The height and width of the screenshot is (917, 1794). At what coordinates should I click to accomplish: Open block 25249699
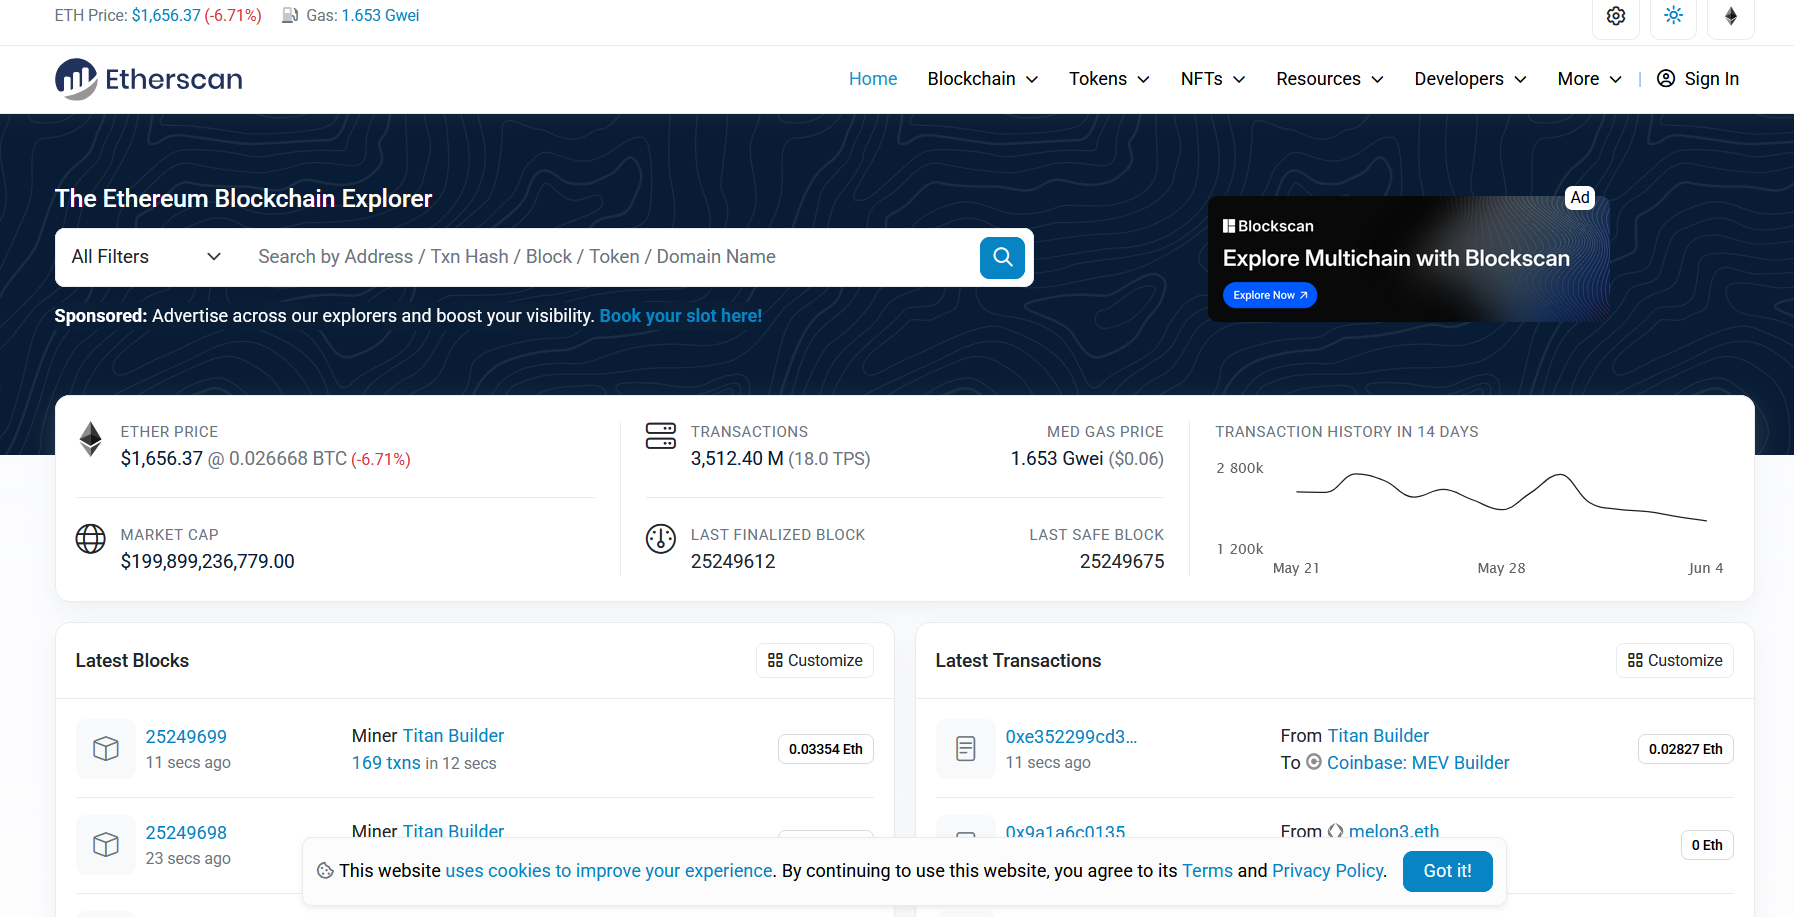point(186,737)
